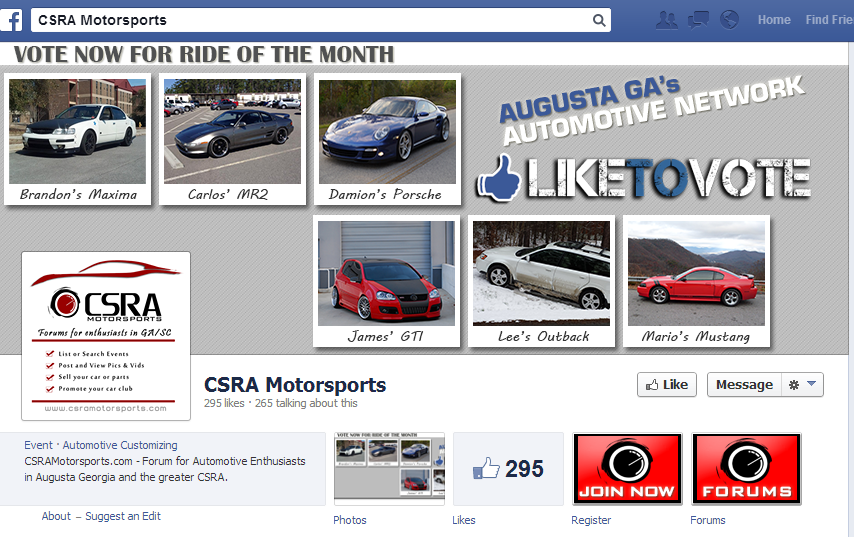Click the Photos tab label
This screenshot has height=537, width=854.
click(x=350, y=520)
